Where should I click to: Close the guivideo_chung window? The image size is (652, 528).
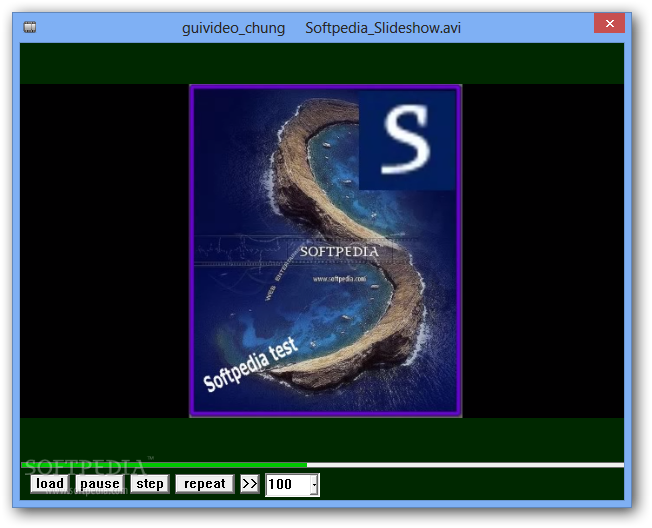[609, 23]
